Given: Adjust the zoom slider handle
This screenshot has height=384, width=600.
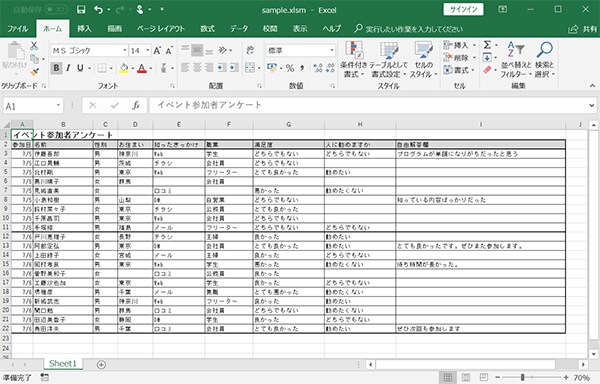Looking at the screenshot, I should 523,377.
